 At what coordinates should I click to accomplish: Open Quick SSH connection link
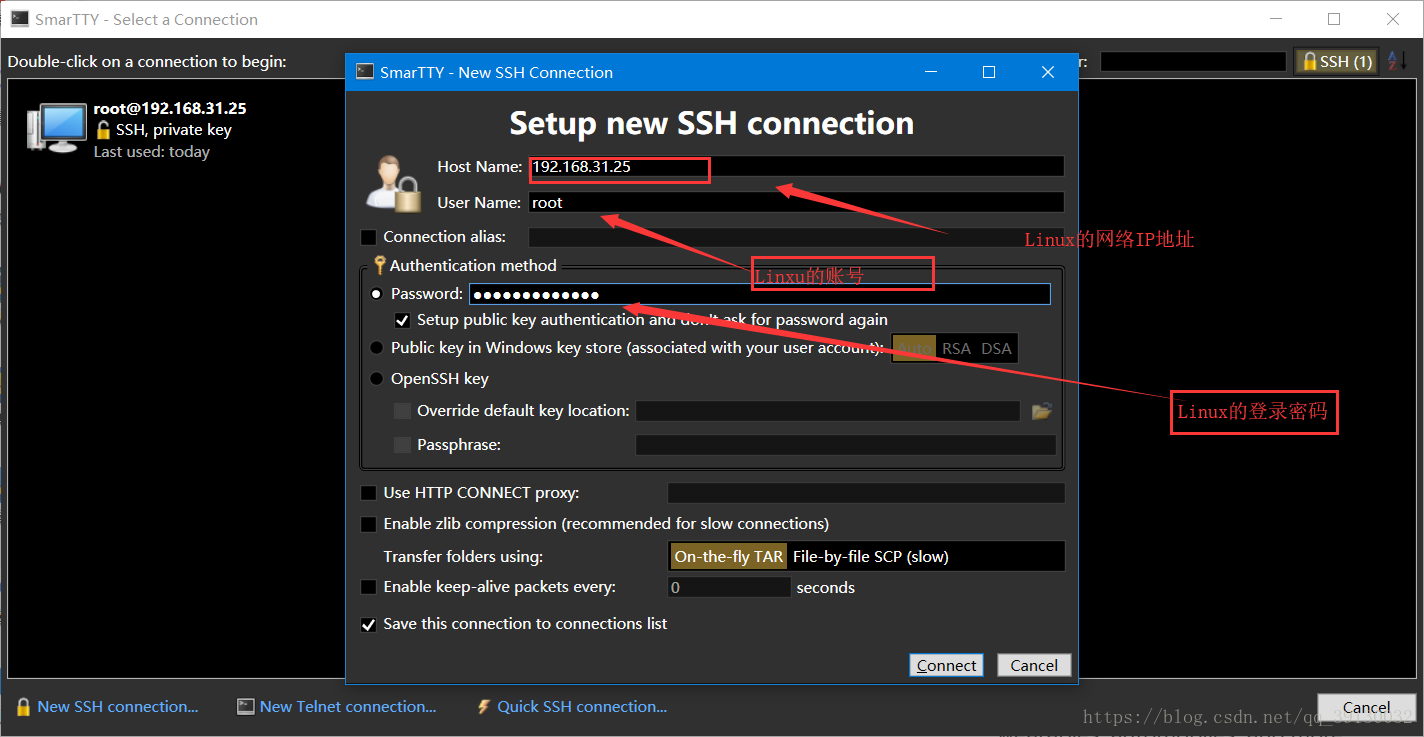coord(582,707)
